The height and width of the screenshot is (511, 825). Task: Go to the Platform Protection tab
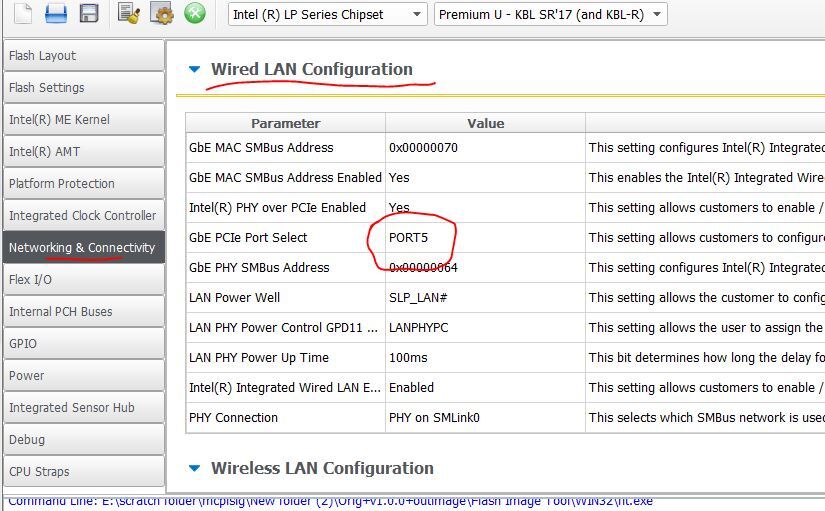point(83,184)
